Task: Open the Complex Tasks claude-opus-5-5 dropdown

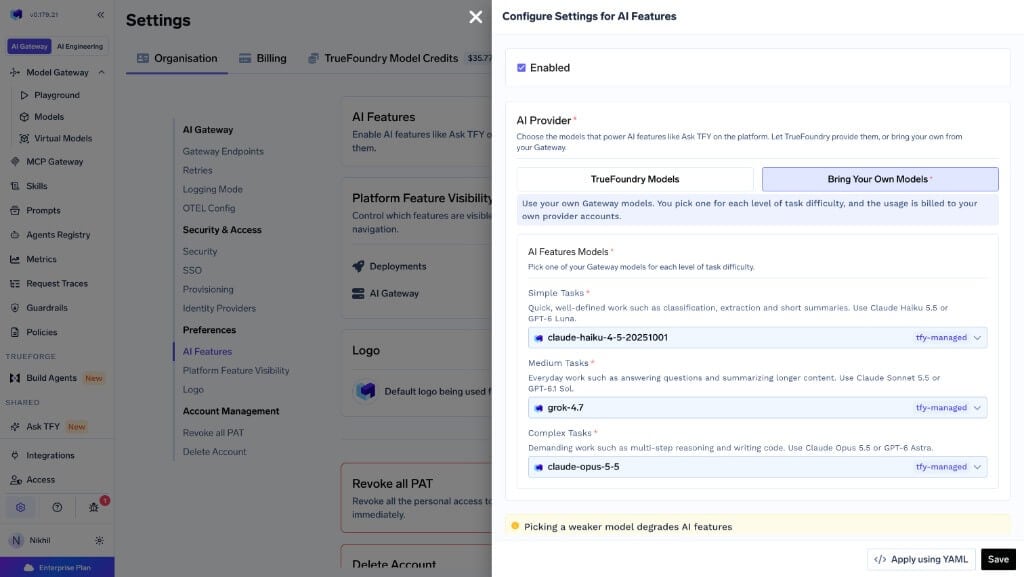Action: (x=757, y=467)
